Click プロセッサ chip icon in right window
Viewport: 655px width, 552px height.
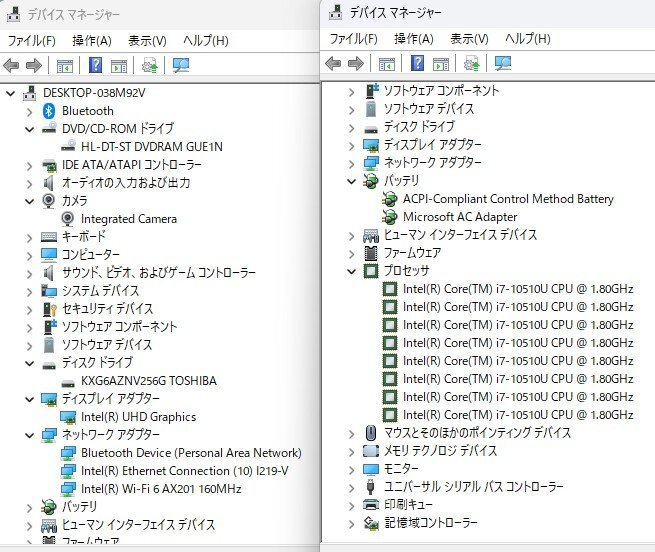point(371,271)
